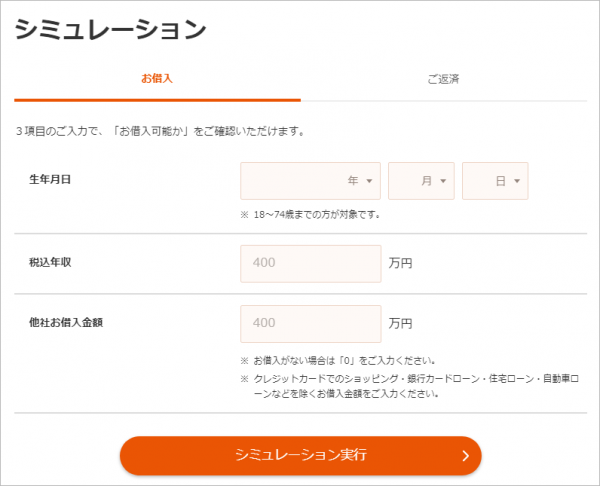Click the chevron icon on the orange button
Image resolution: width=600 pixels, height=486 pixels.
[x=466, y=456]
